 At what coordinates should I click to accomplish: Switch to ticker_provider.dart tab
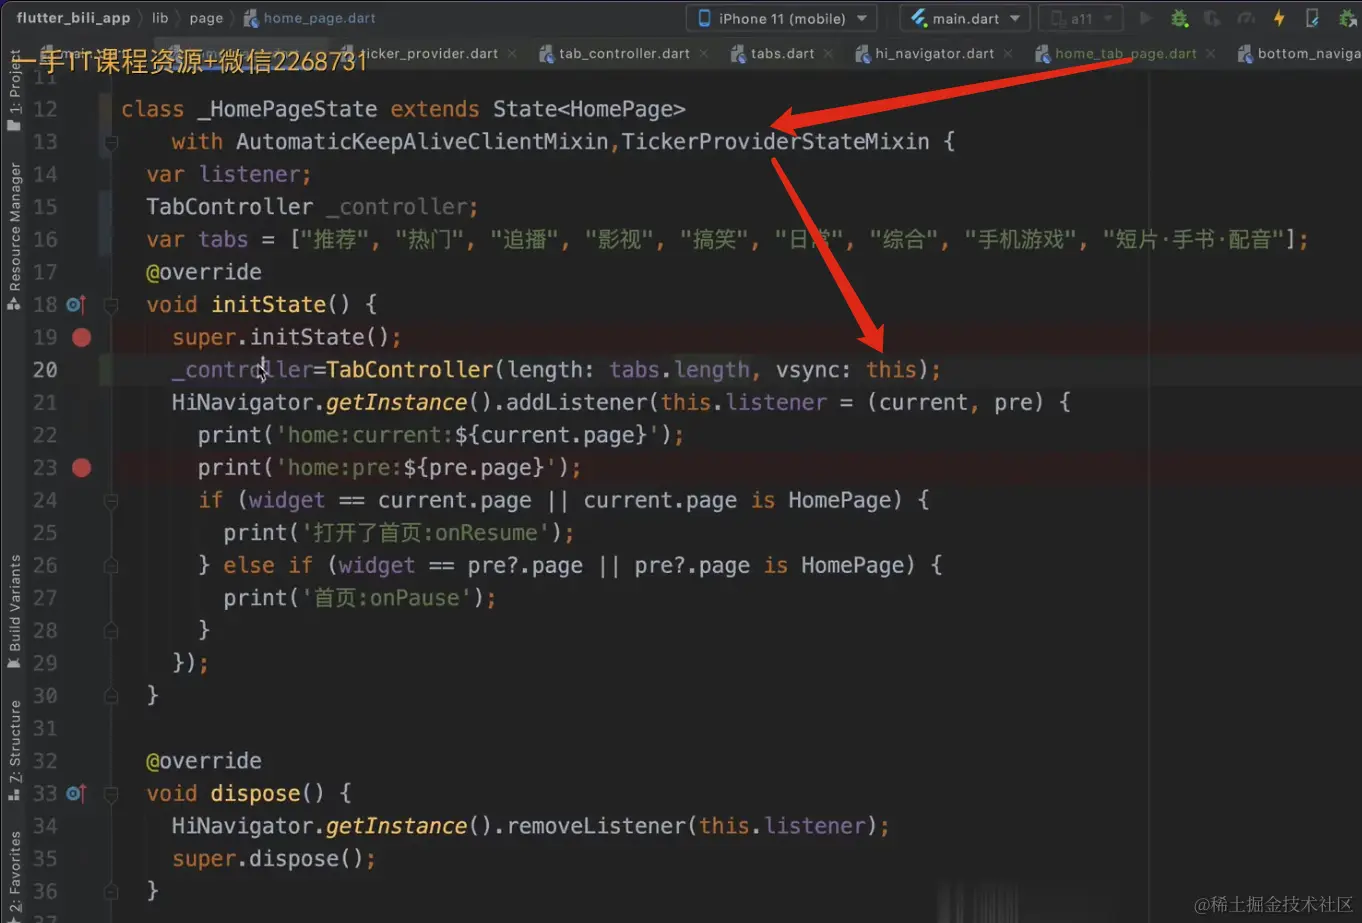pos(429,54)
